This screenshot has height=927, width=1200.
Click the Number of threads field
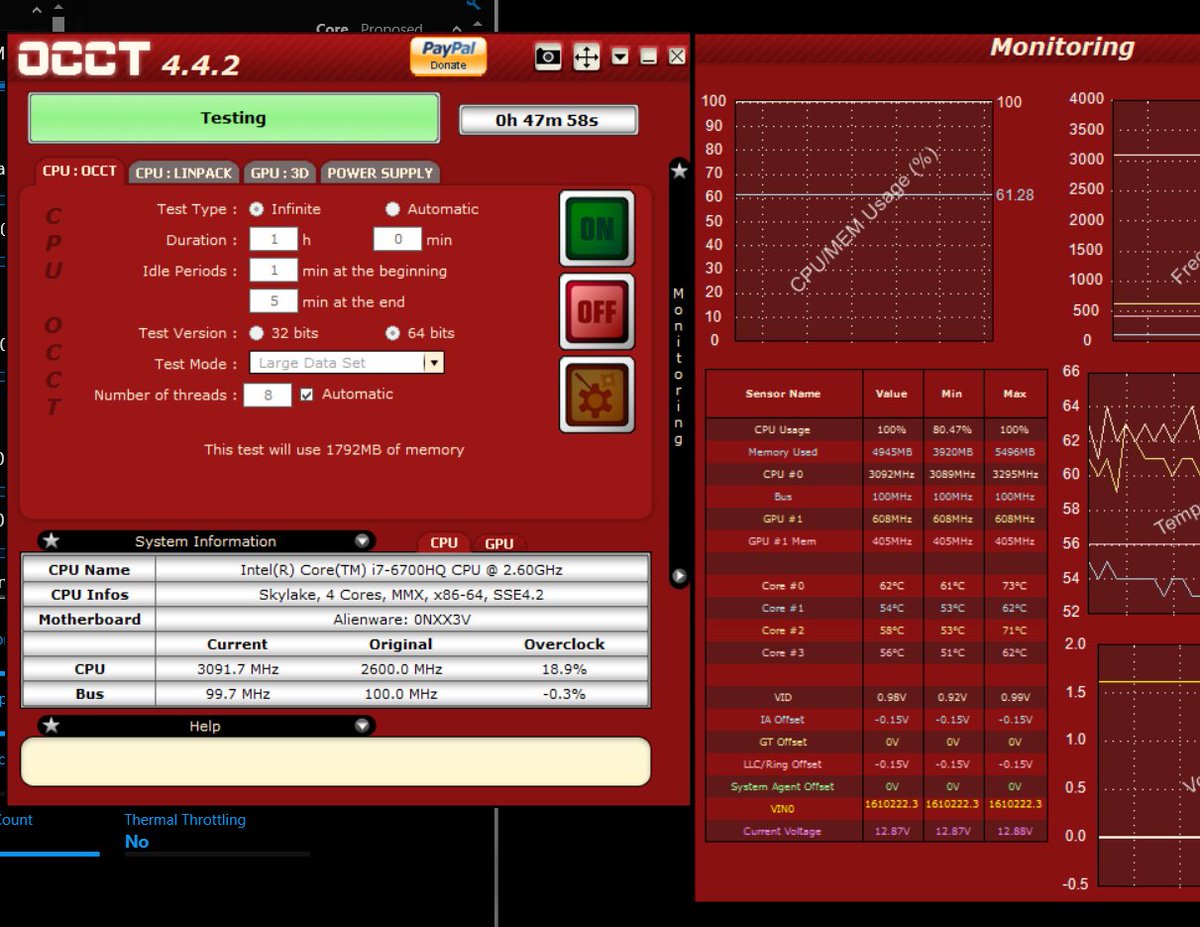point(267,395)
